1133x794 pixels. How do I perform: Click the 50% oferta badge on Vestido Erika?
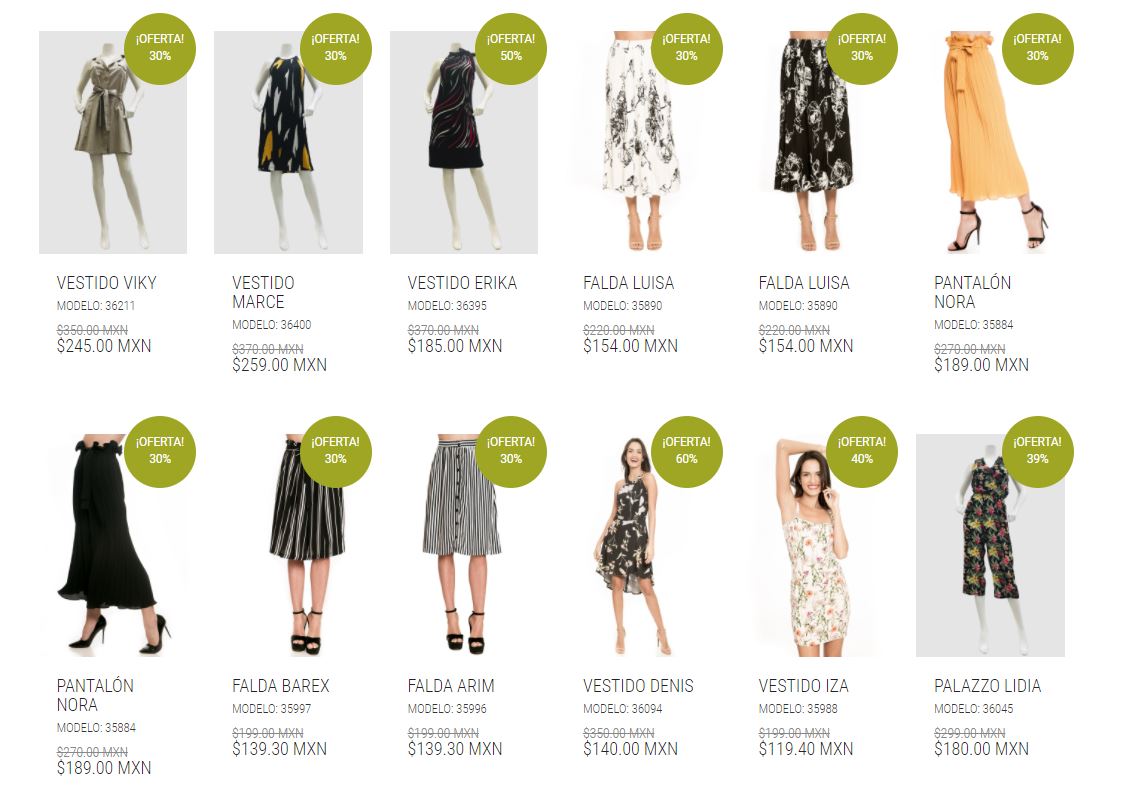(511, 48)
